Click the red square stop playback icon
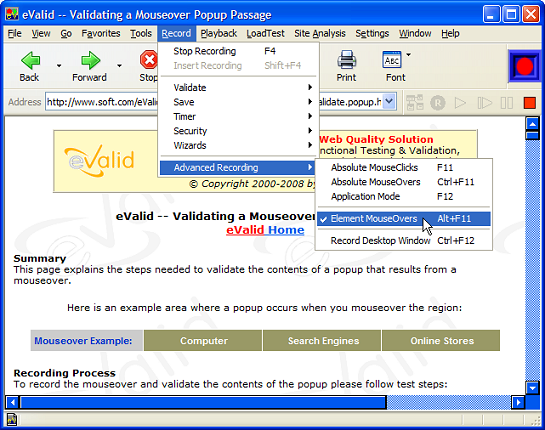545x430 pixels. tap(529, 103)
